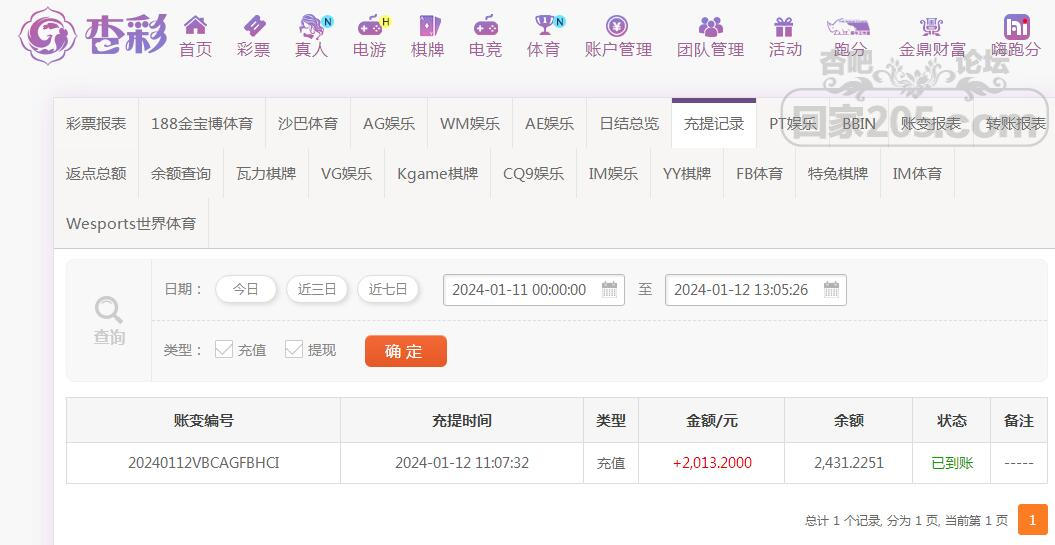
Task: Click end date field 2024-01-12 13:05:26
Action: click(x=756, y=290)
